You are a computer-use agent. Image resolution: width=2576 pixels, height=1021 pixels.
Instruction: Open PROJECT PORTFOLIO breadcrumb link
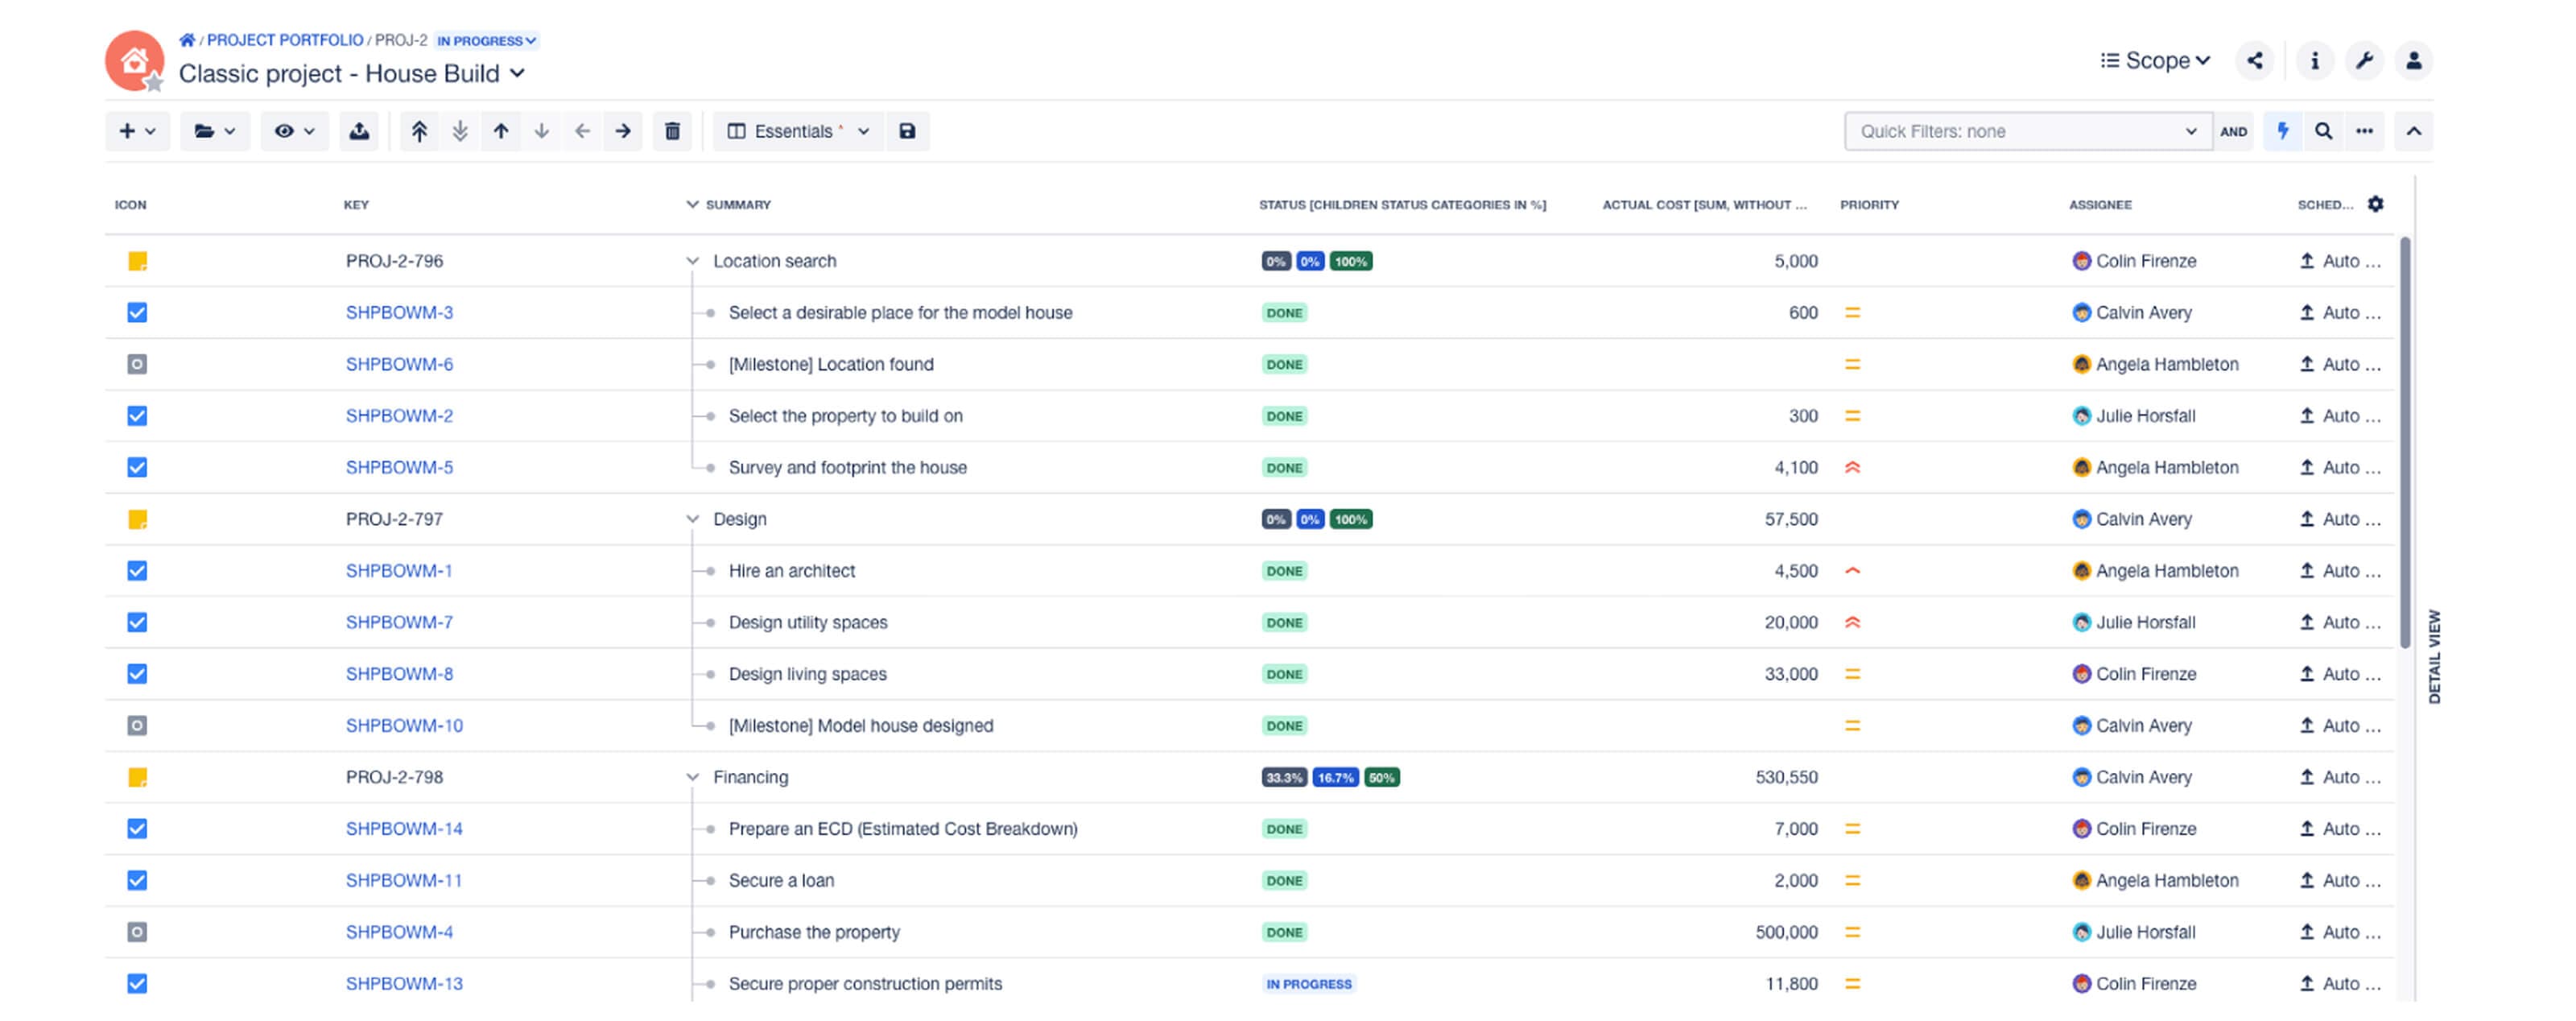(x=285, y=40)
